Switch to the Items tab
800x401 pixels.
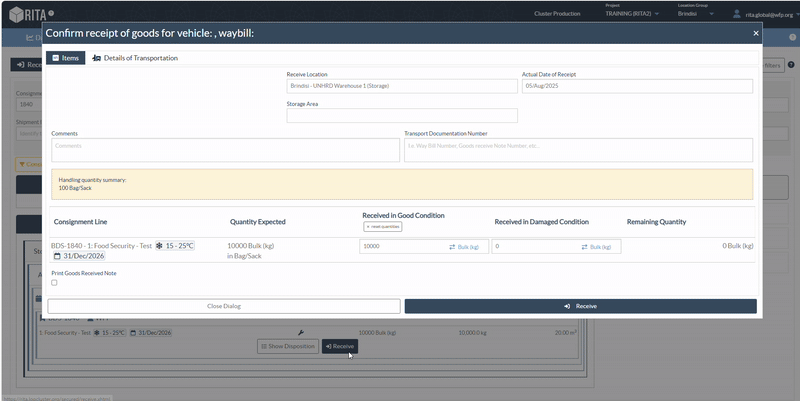pyautogui.click(x=65, y=58)
